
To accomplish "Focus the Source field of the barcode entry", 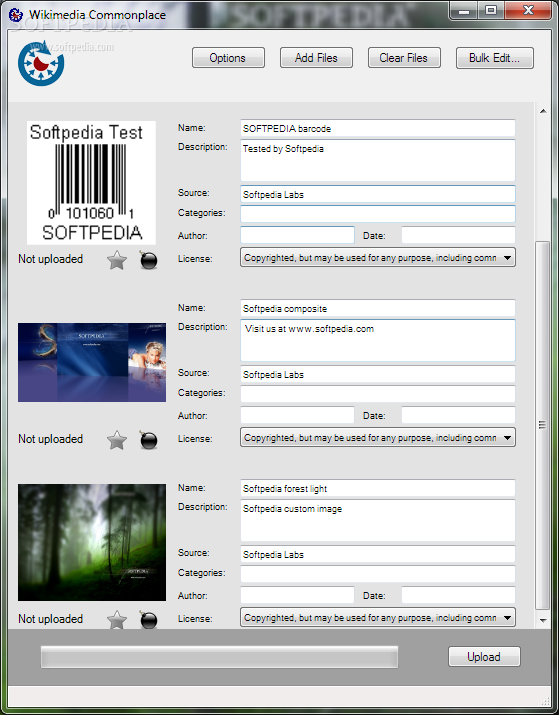I will [378, 194].
